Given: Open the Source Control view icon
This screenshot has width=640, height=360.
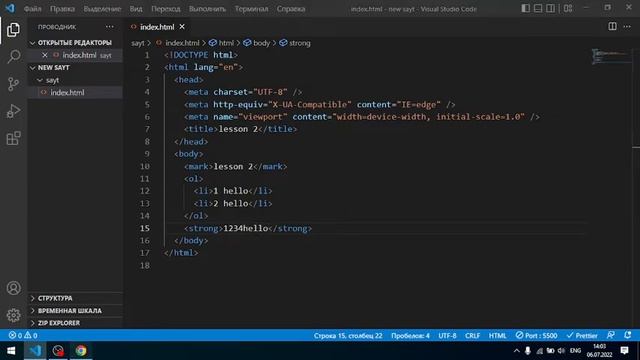Looking at the screenshot, I should tap(13, 84).
